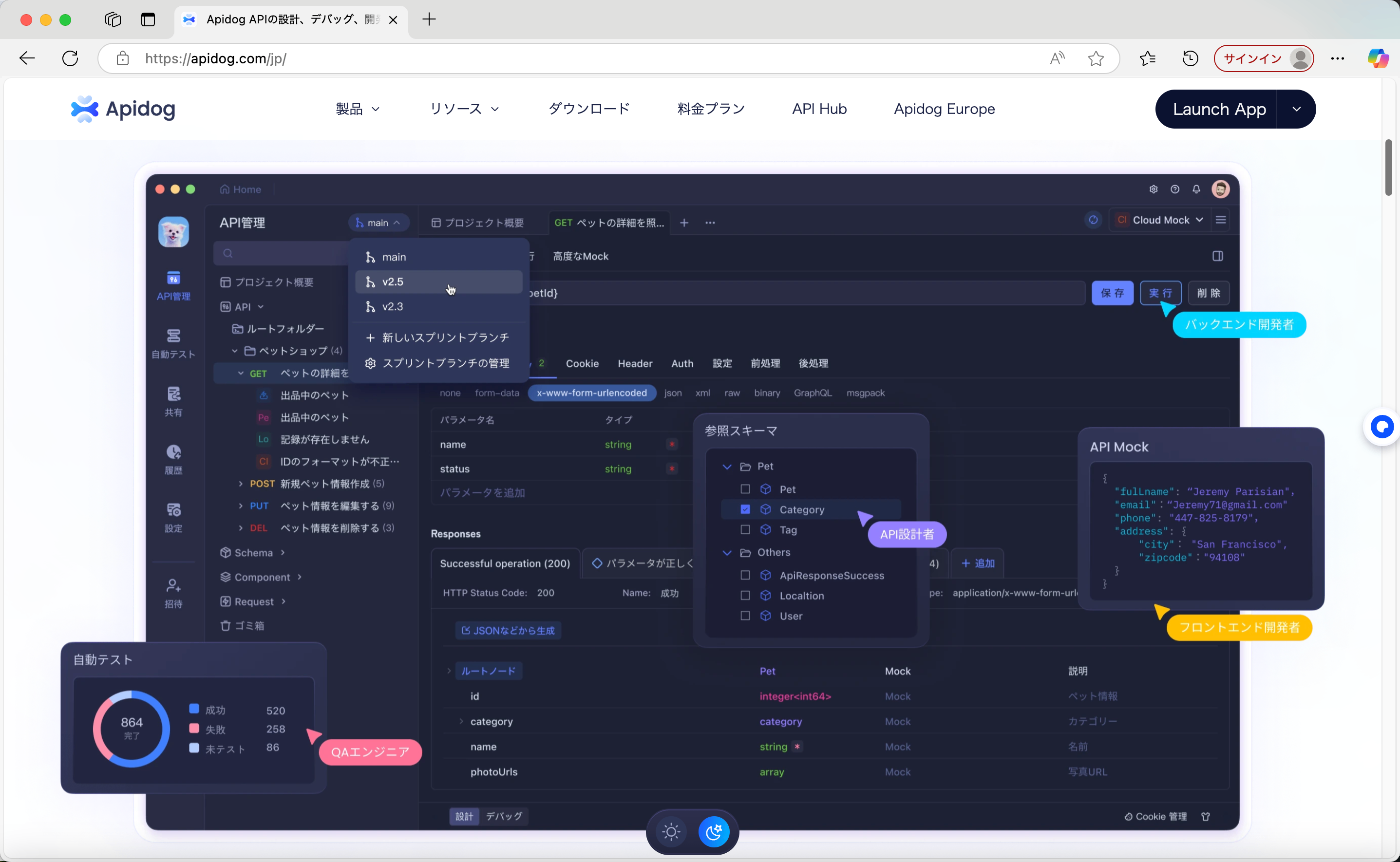Select the v2.5 branch
The image size is (1400, 862).
[439, 282]
